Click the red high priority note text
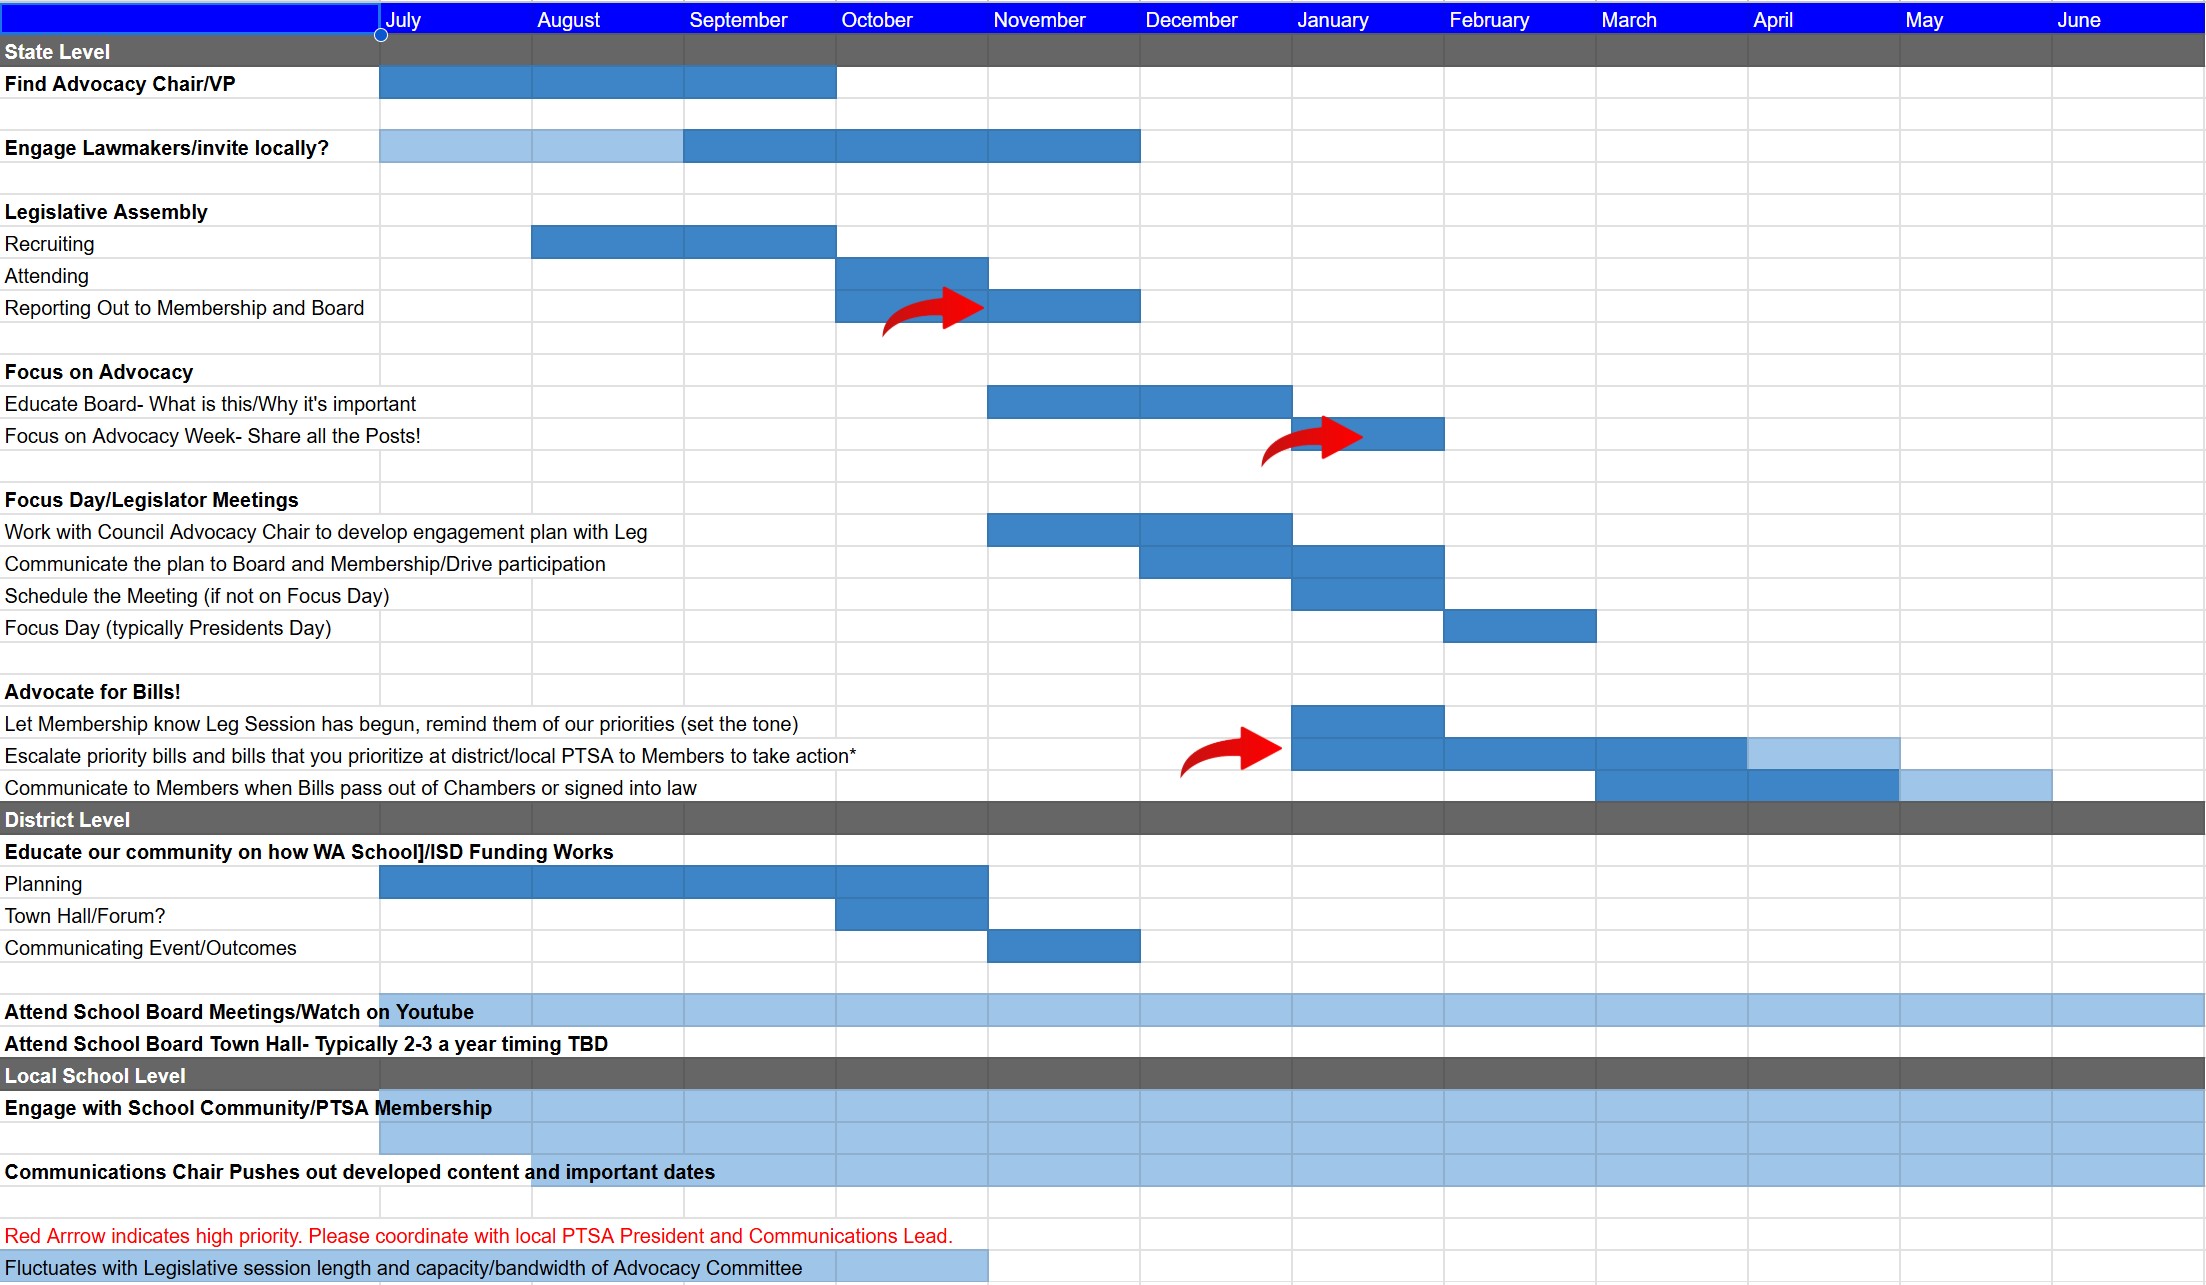This screenshot has width=2206, height=1285. pos(478,1236)
